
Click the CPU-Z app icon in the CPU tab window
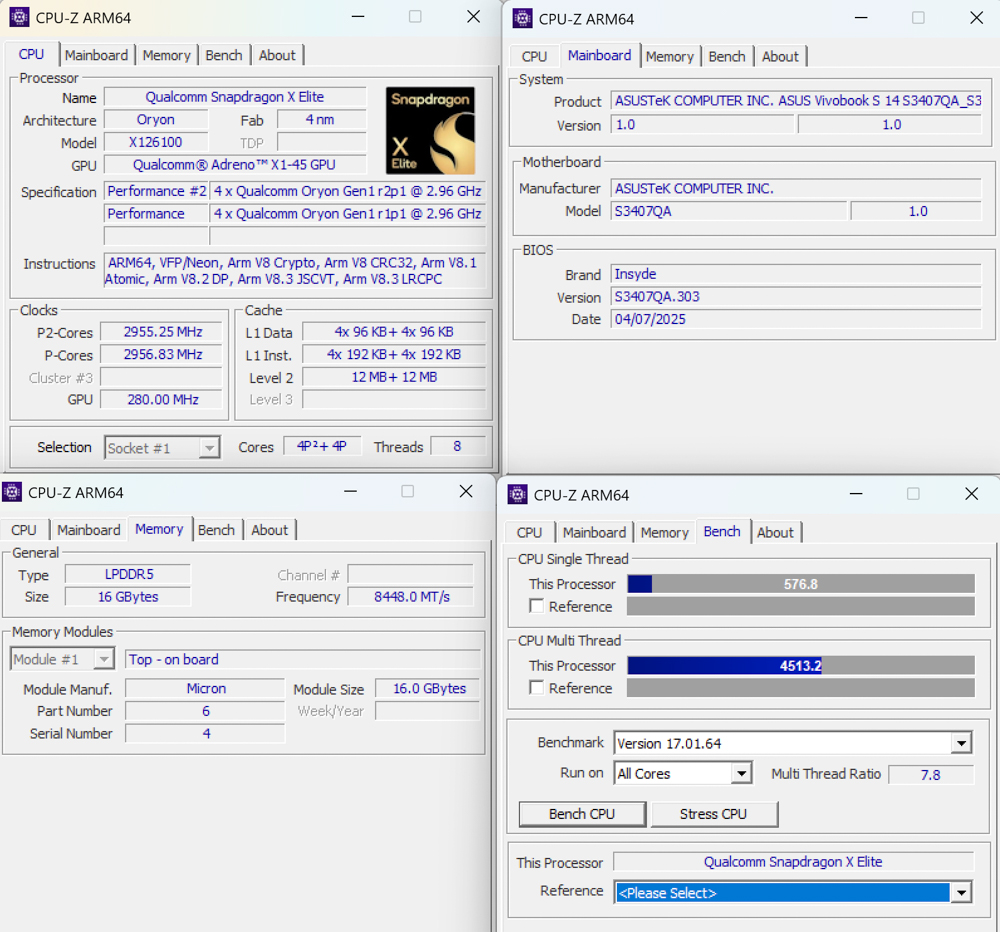19,17
